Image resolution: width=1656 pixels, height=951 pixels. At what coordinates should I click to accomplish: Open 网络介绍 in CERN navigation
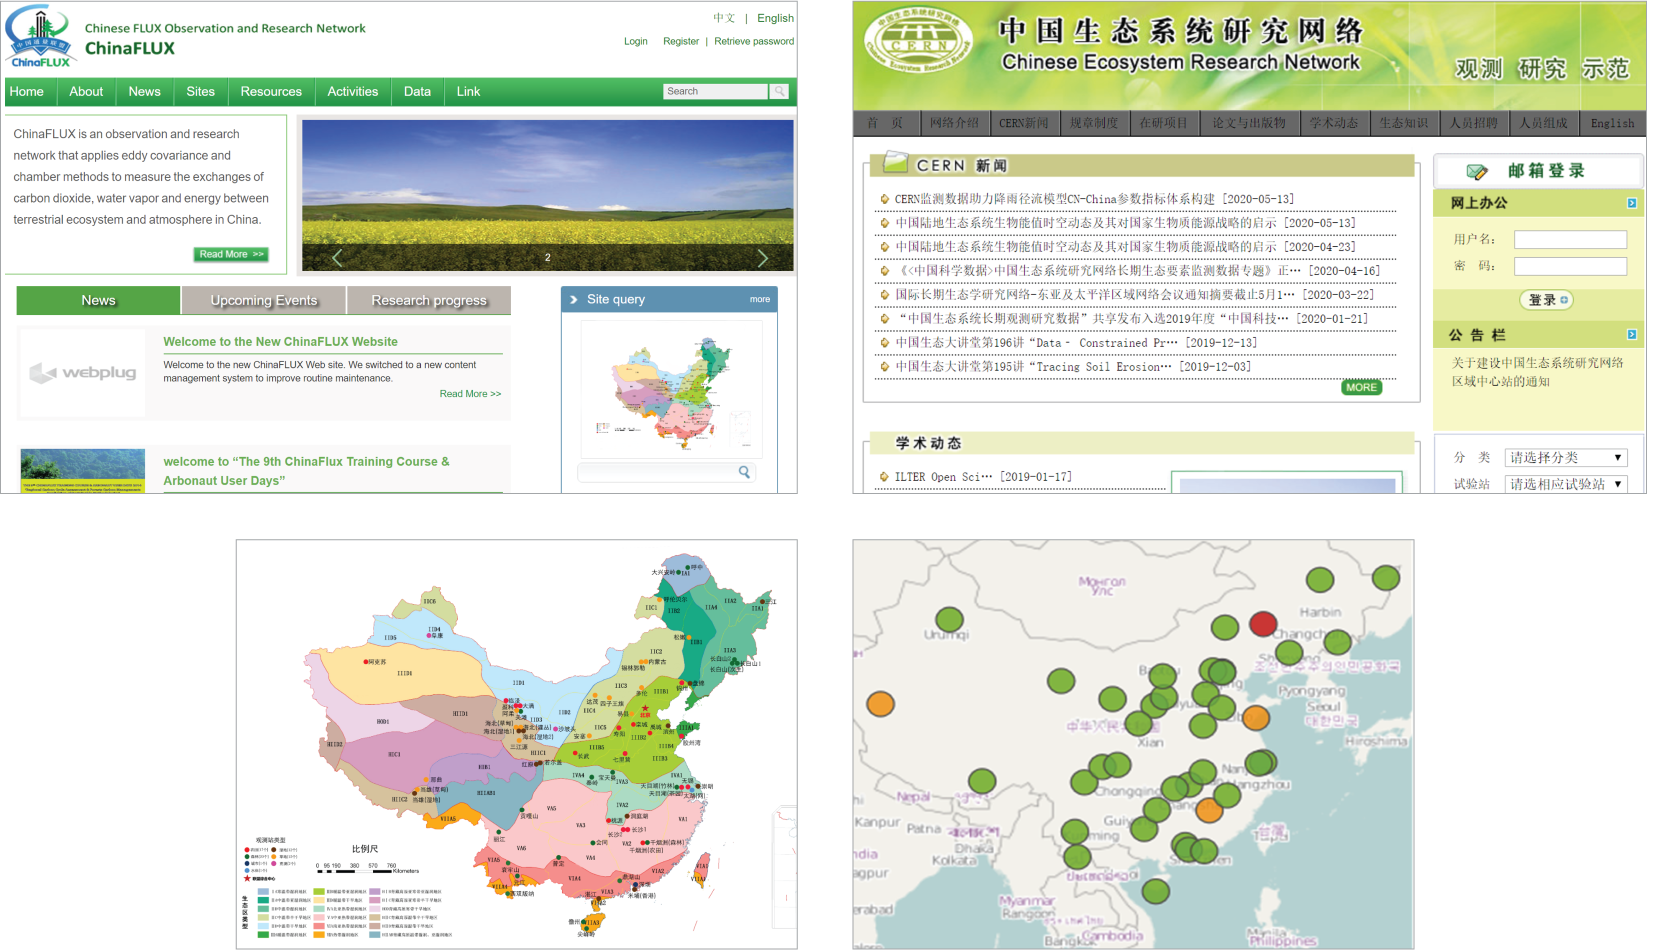pos(954,123)
